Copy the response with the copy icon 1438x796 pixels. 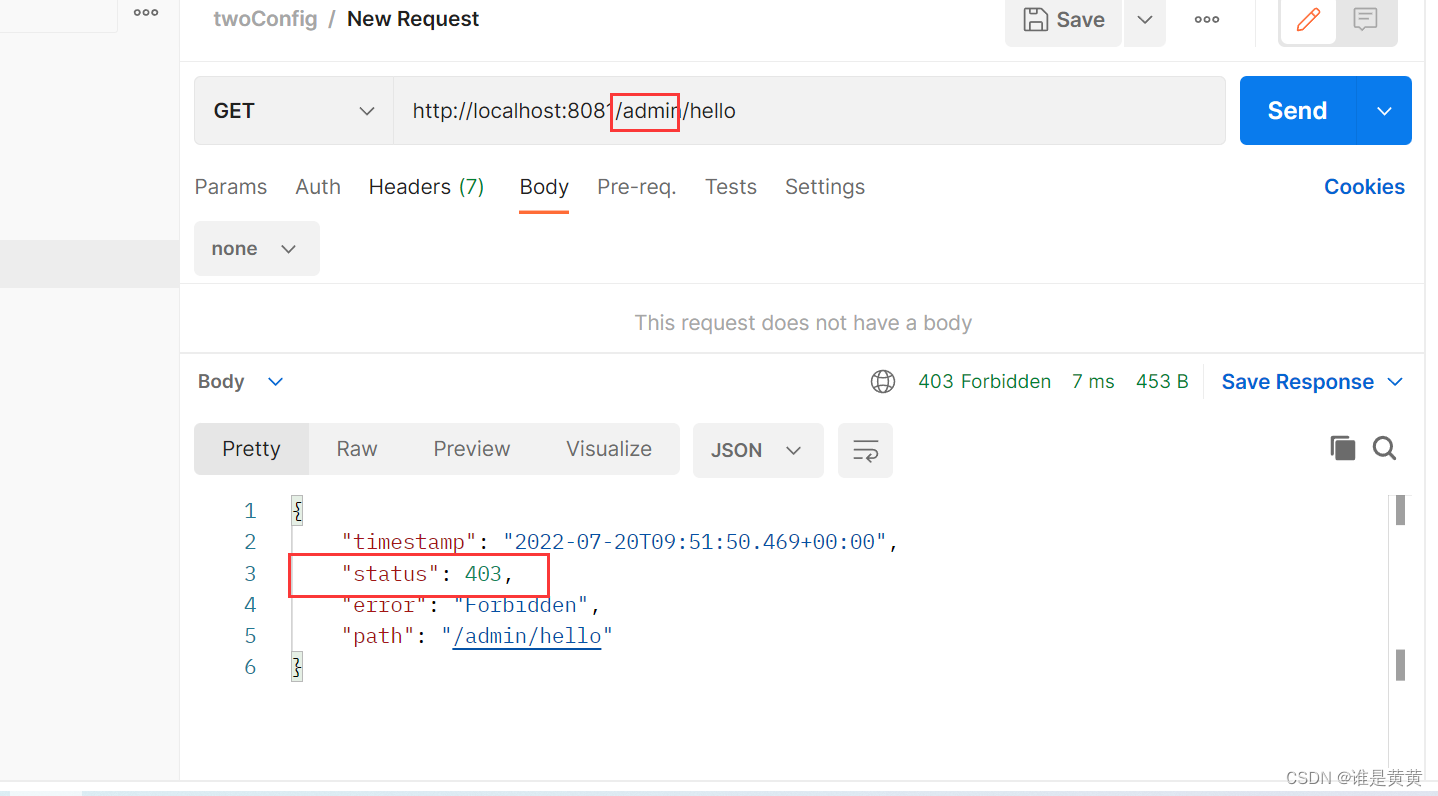point(1343,448)
